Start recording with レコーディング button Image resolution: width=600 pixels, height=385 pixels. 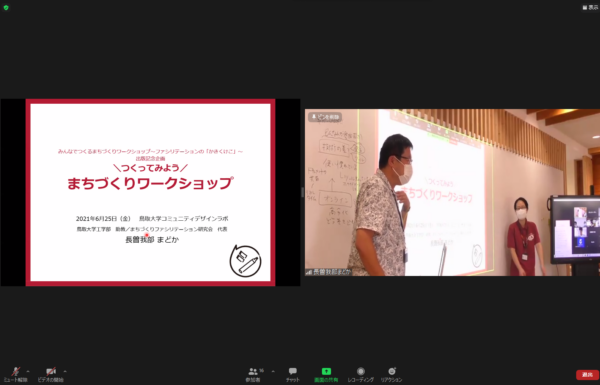tap(360, 374)
